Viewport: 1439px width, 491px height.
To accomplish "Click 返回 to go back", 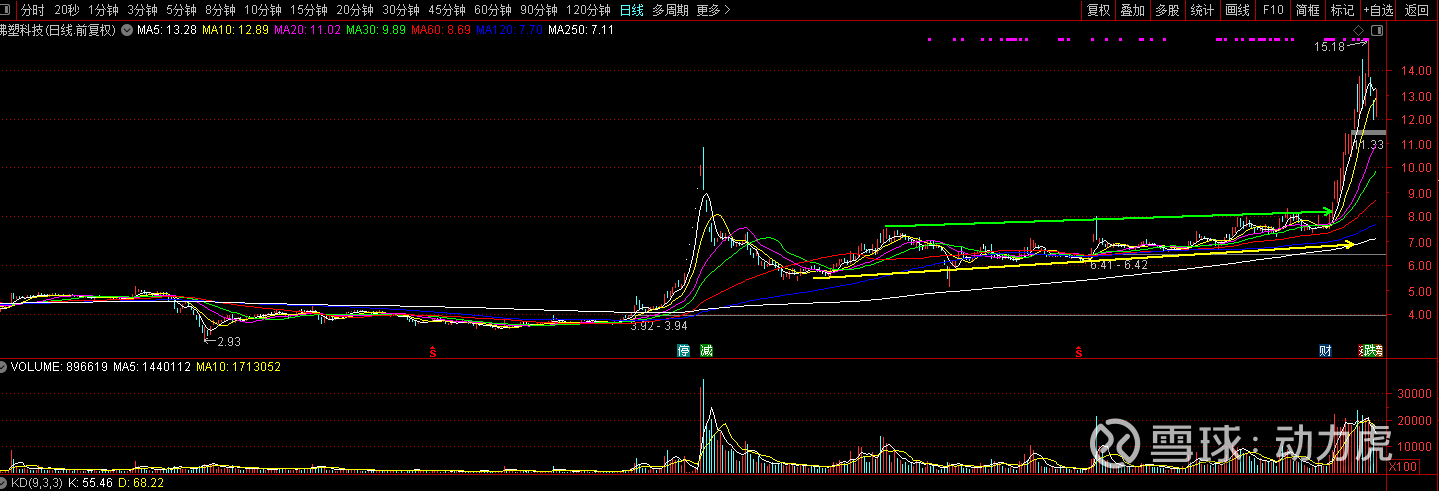I will (x=1417, y=10).
